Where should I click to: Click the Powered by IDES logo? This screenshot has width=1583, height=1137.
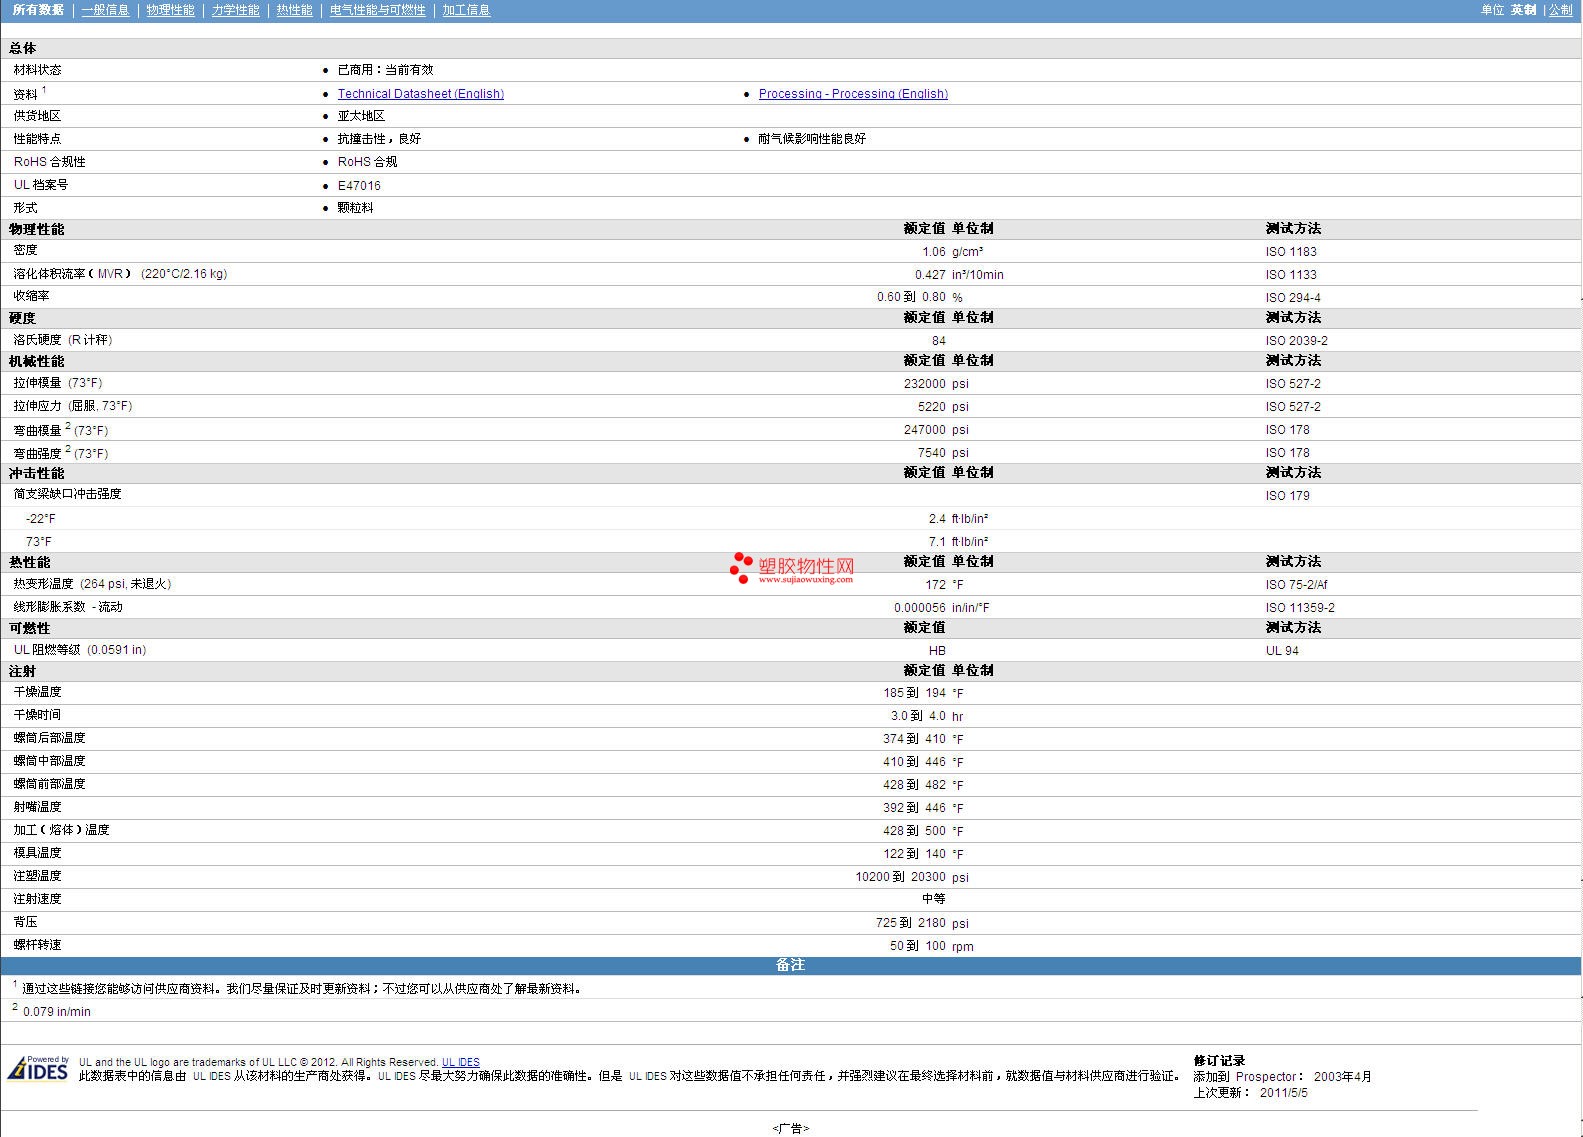tap(38, 1069)
